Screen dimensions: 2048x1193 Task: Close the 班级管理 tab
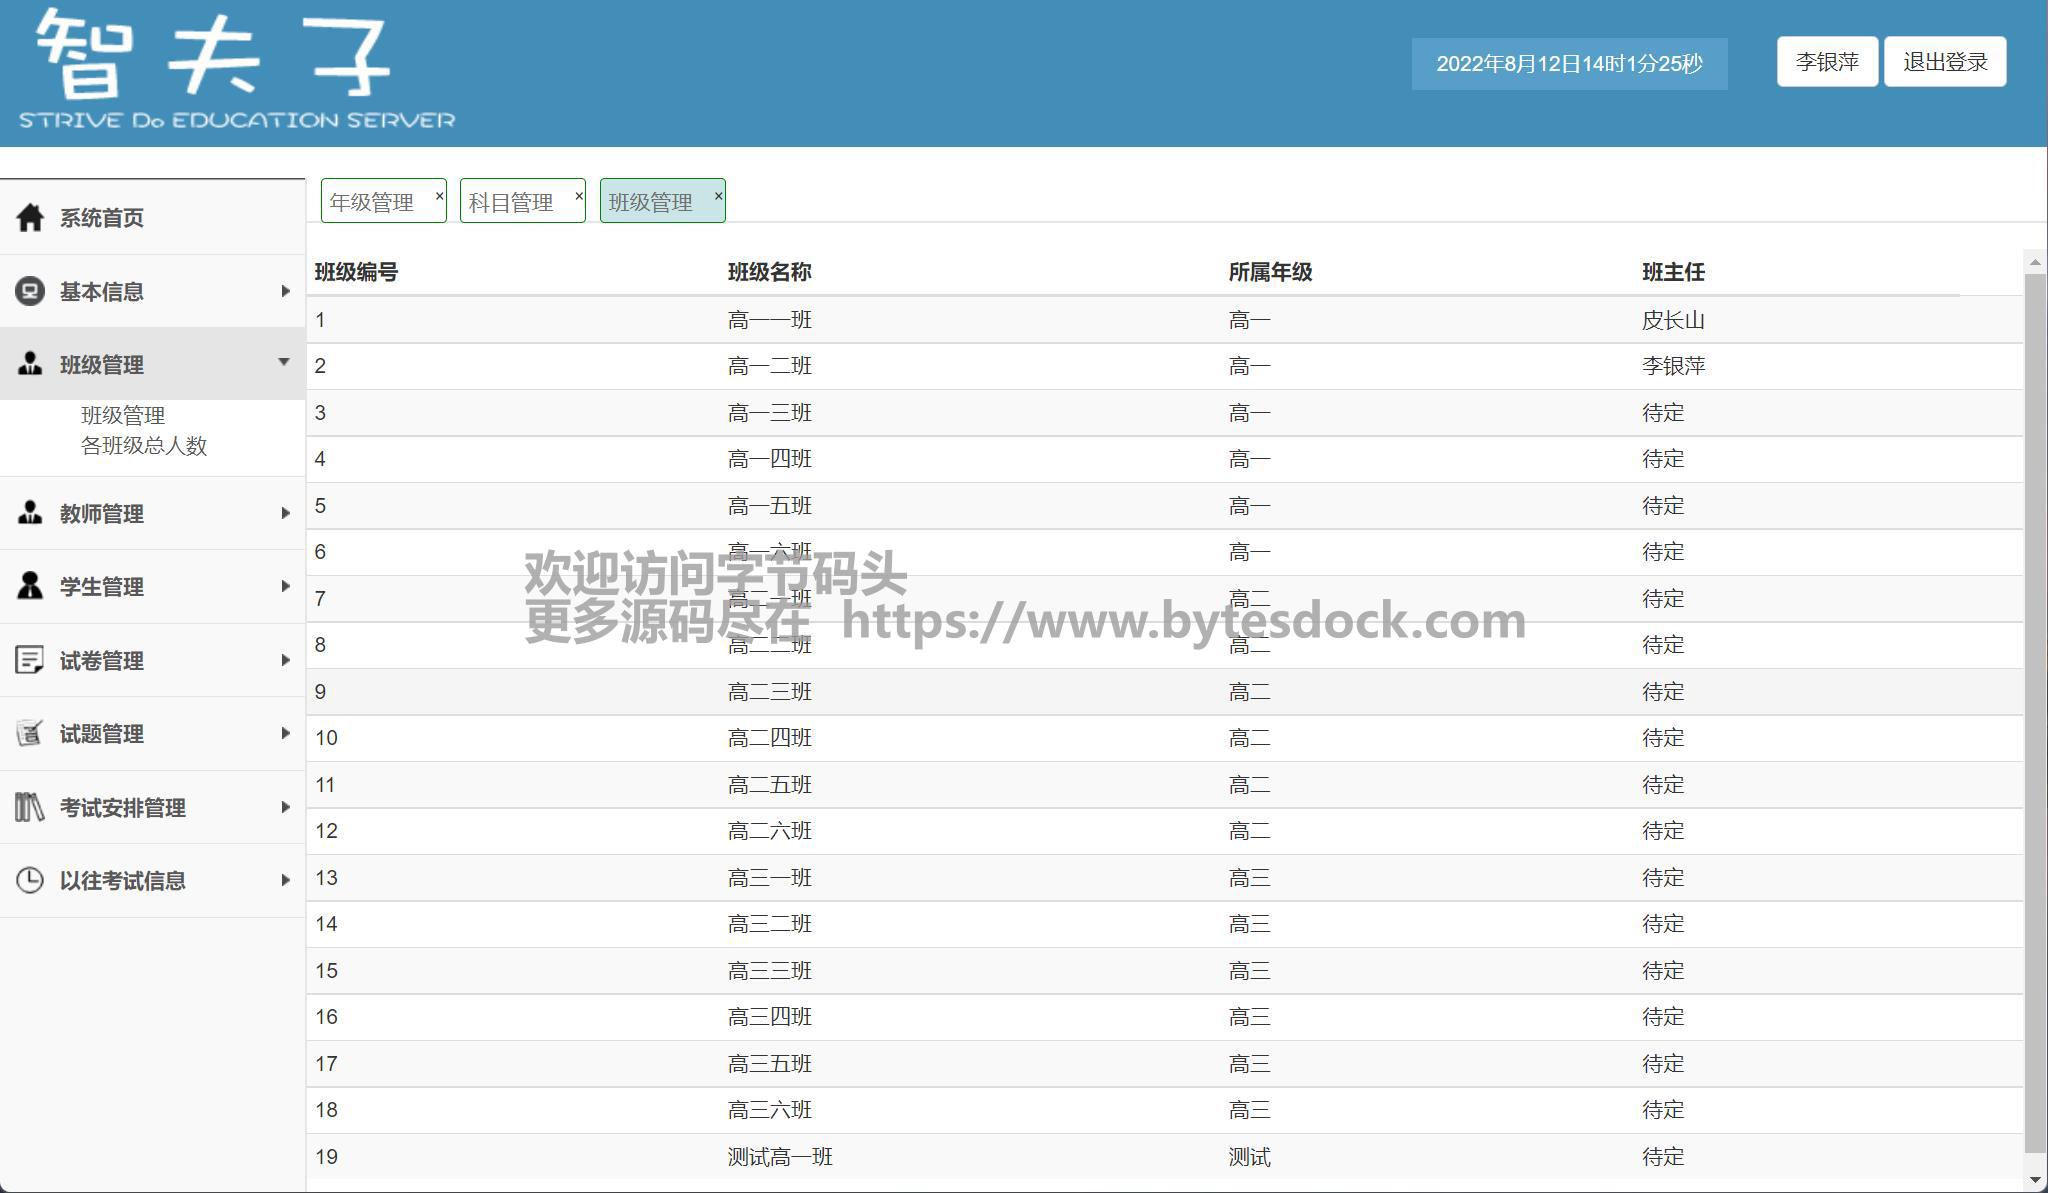pos(718,196)
